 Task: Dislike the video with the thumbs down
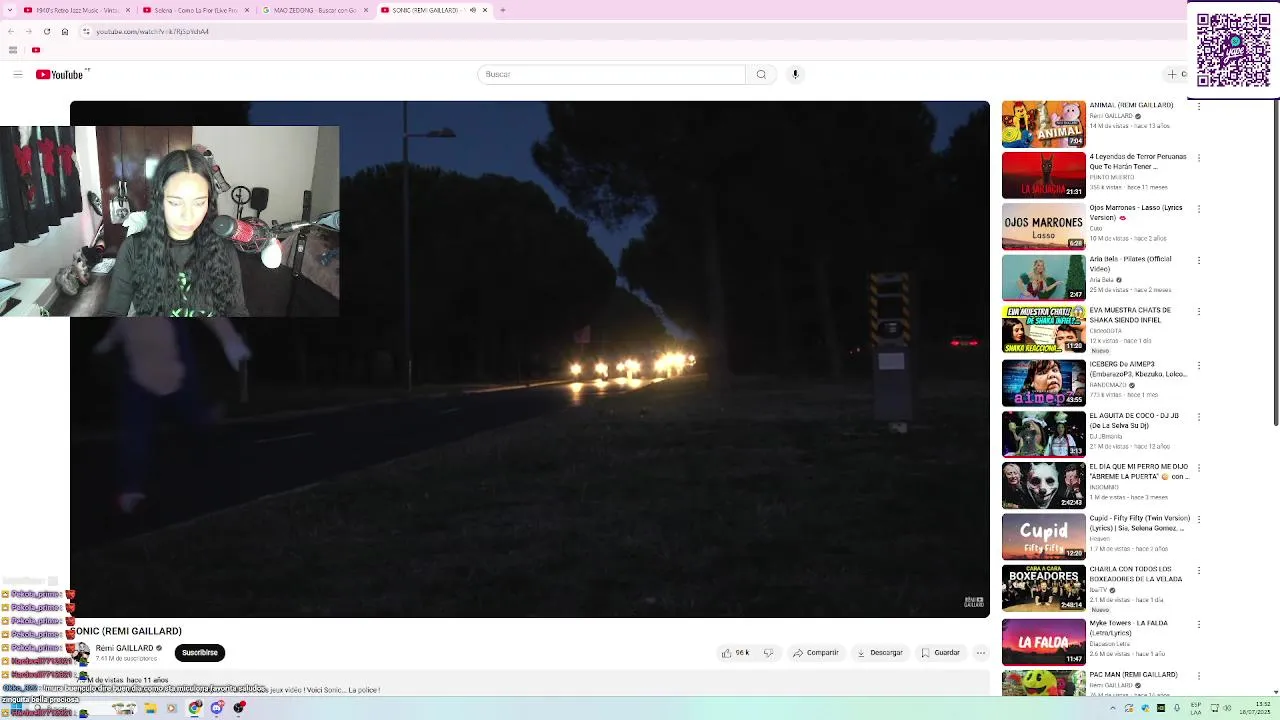tap(768, 653)
